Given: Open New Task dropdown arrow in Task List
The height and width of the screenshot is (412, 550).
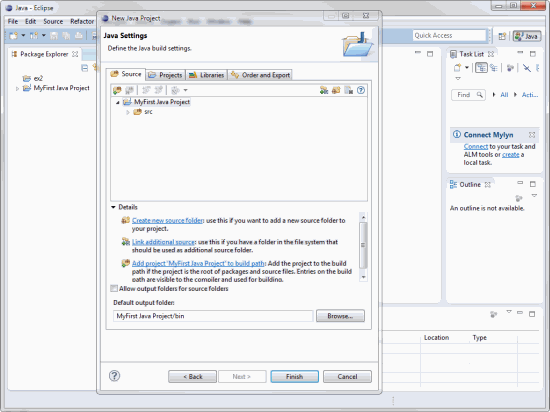Looking at the screenshot, I should coord(467,67).
